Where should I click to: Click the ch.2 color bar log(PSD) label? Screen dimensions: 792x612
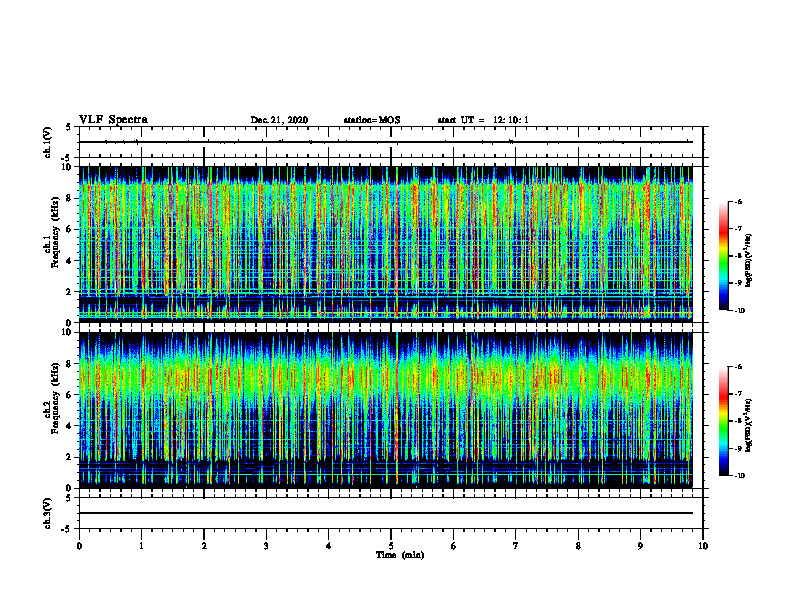(749, 425)
